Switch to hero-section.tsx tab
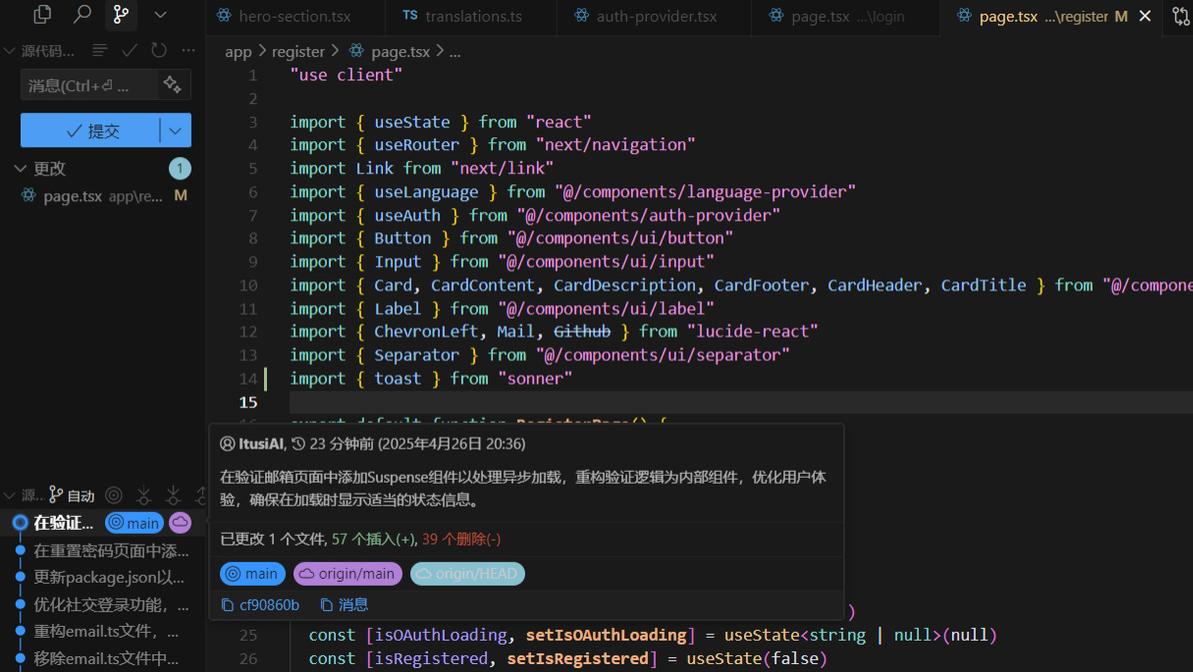This screenshot has width=1193, height=672. point(295,16)
